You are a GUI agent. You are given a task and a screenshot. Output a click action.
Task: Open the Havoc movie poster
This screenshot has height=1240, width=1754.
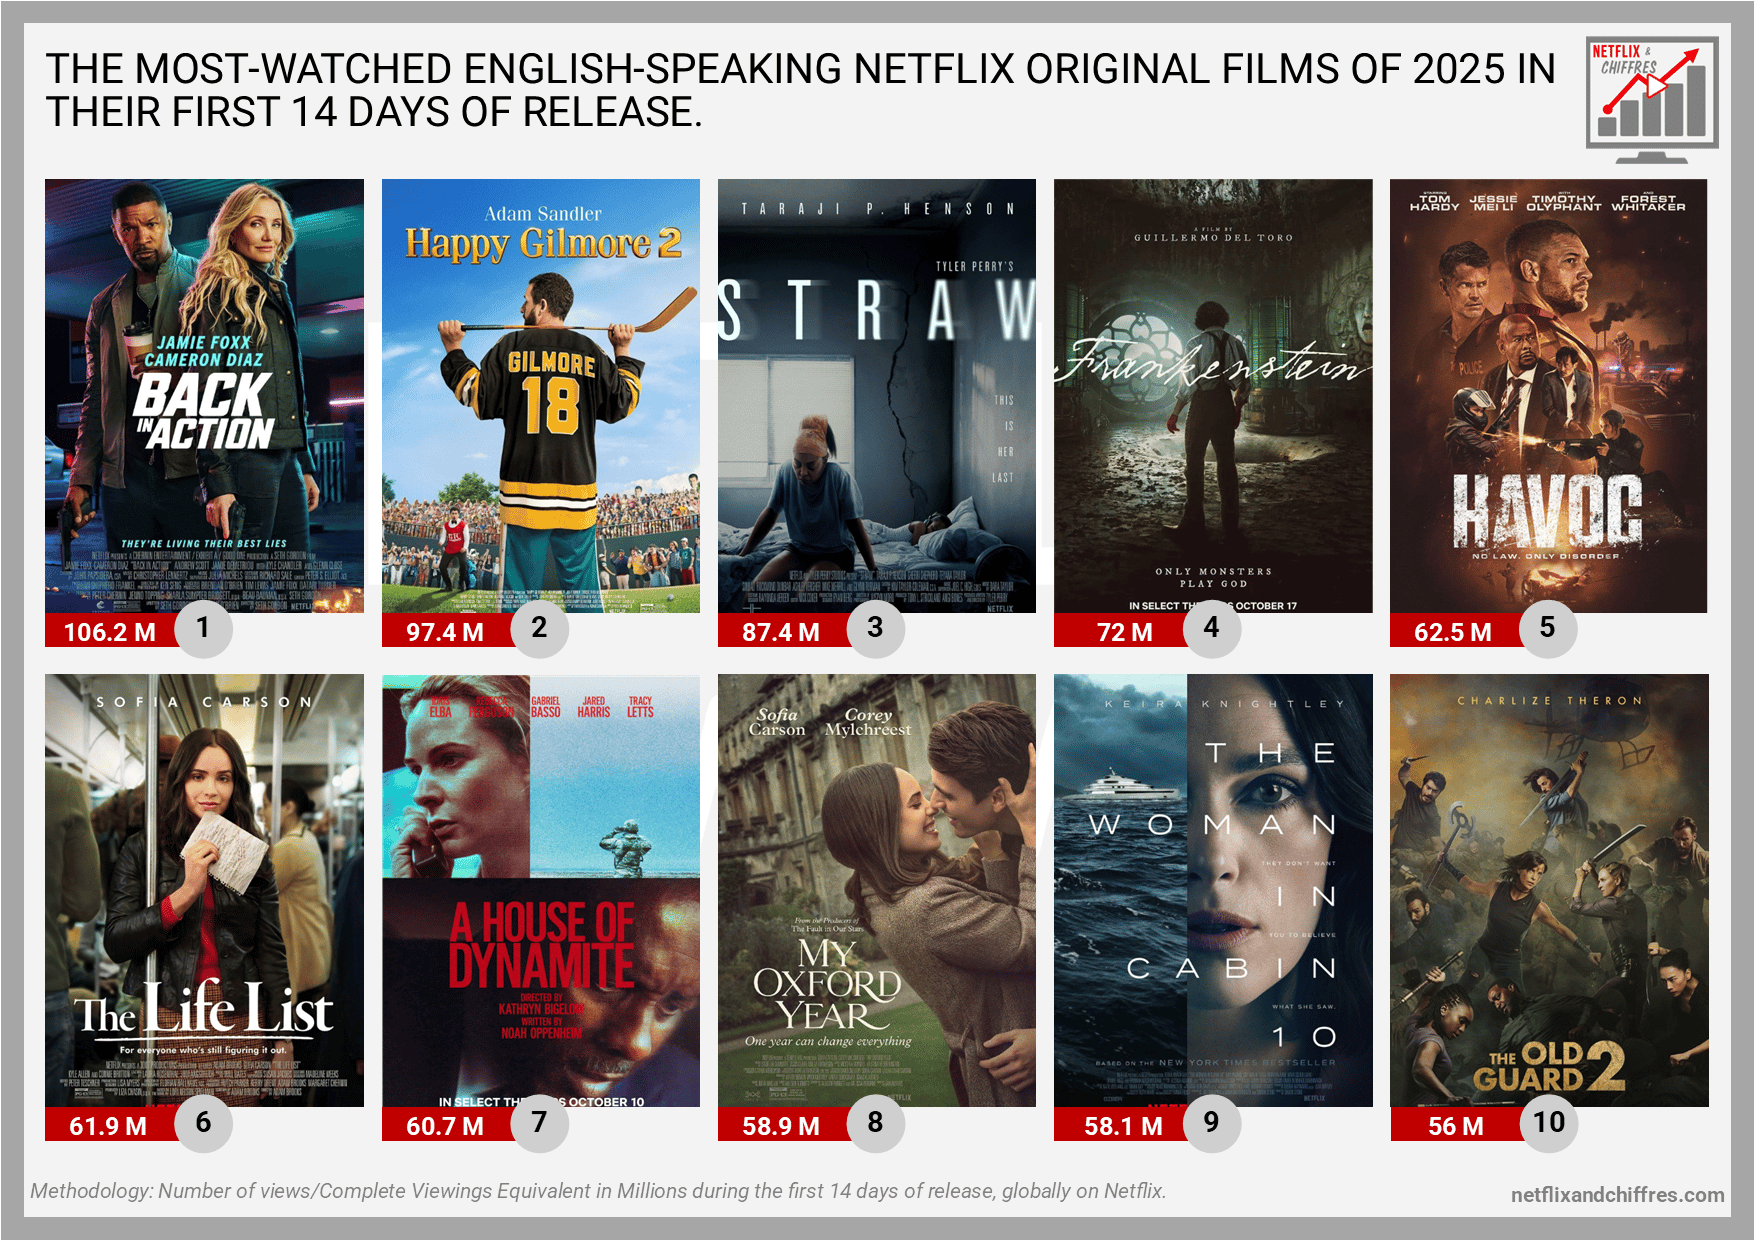[1549, 396]
